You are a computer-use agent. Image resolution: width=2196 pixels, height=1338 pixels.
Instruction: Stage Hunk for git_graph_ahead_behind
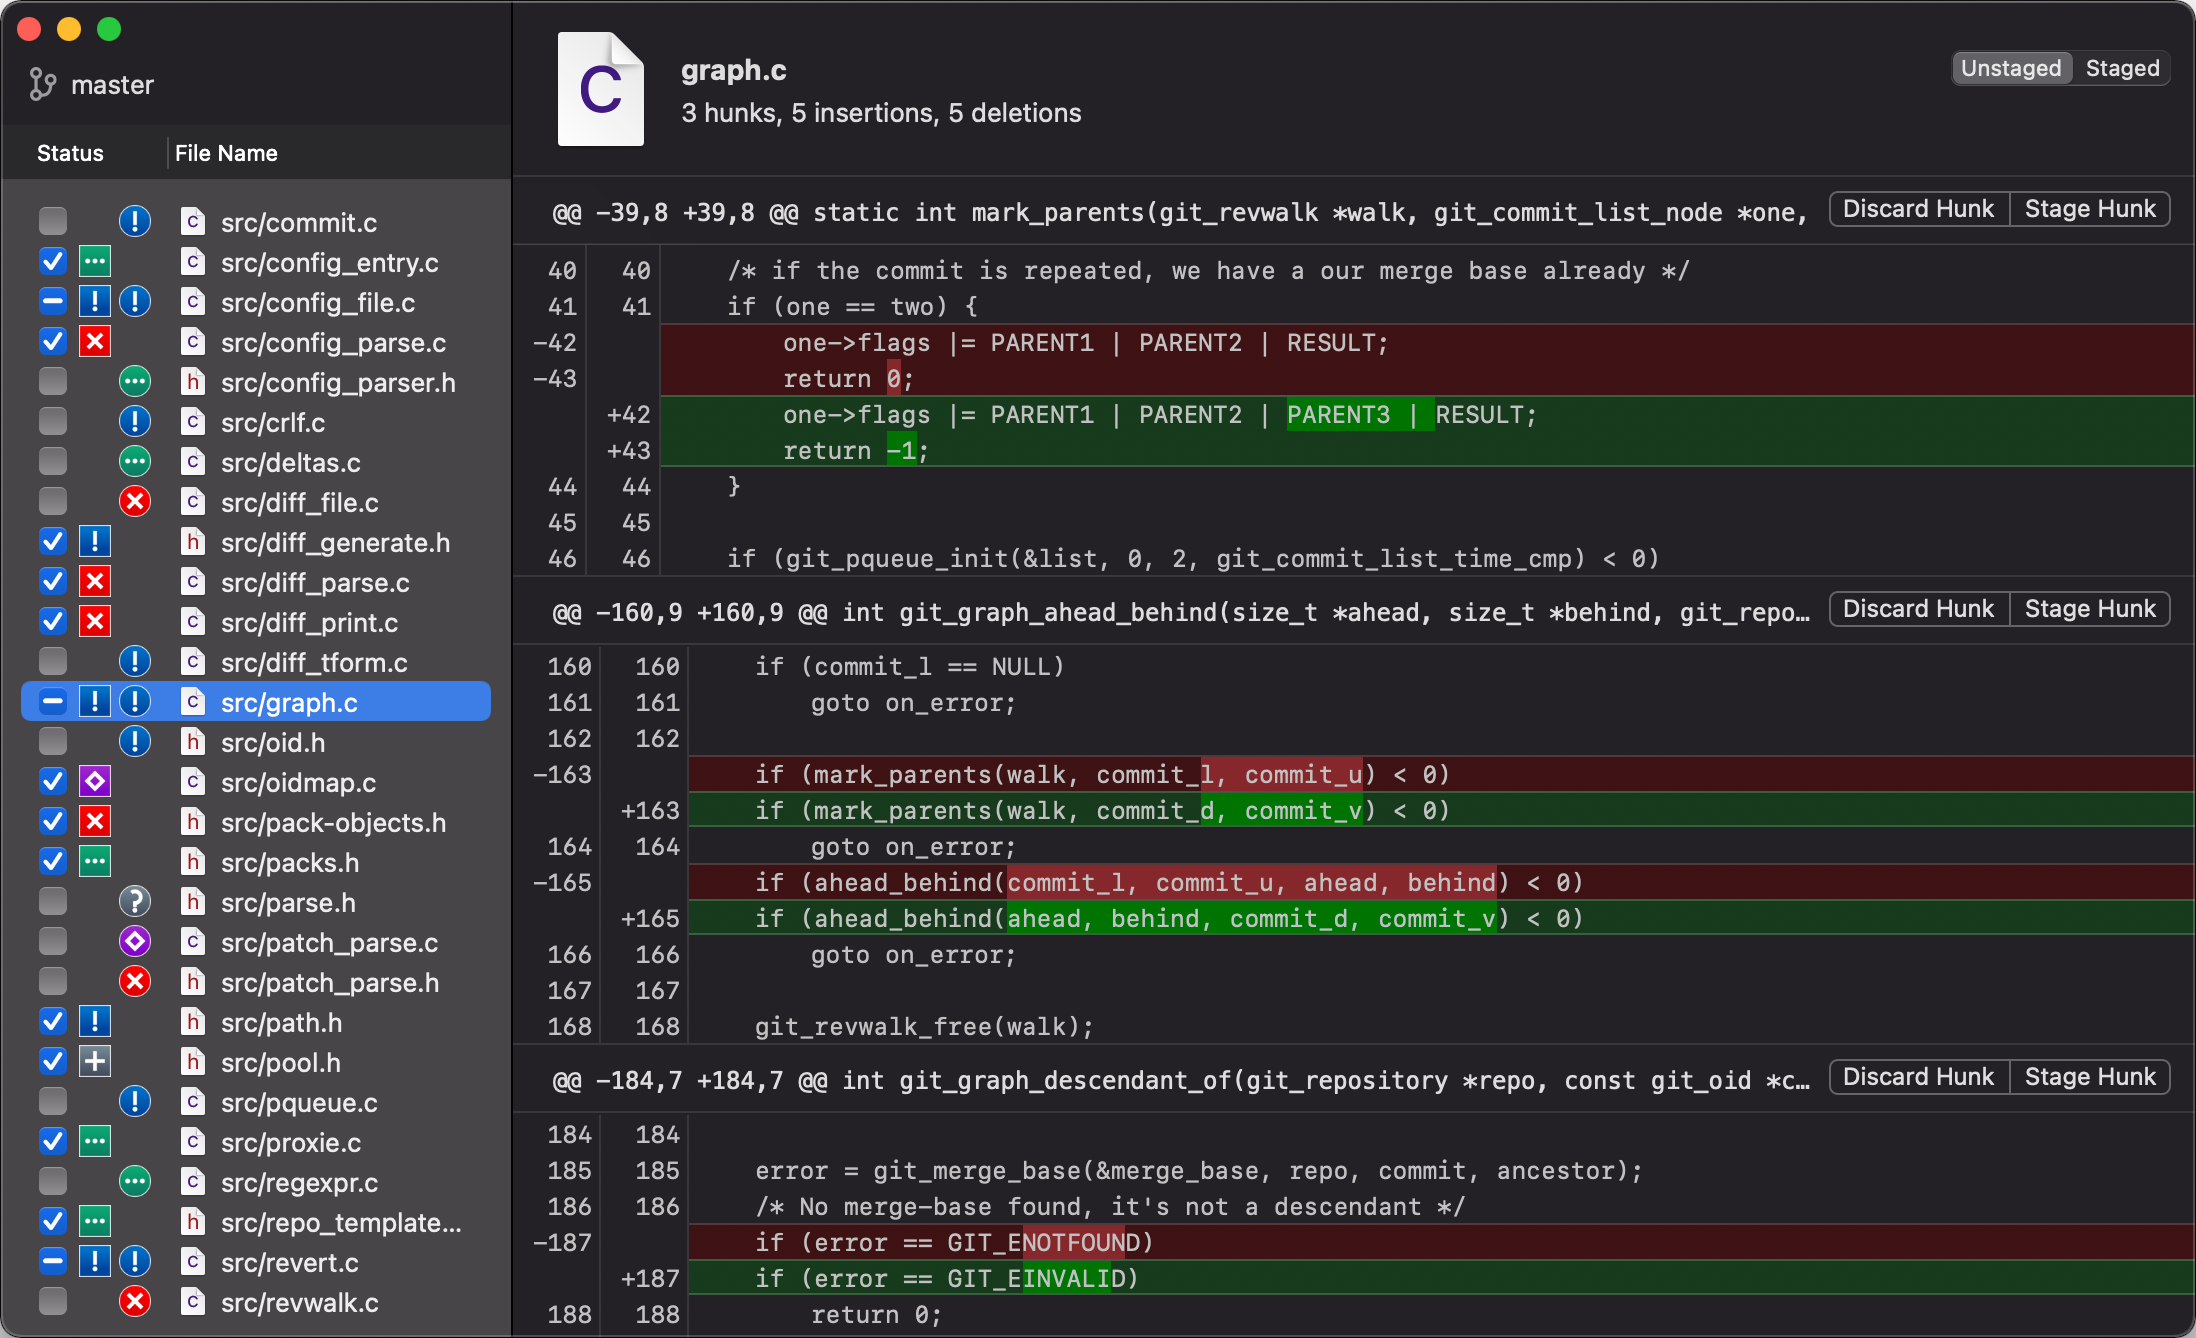pyautogui.click(x=2090, y=609)
